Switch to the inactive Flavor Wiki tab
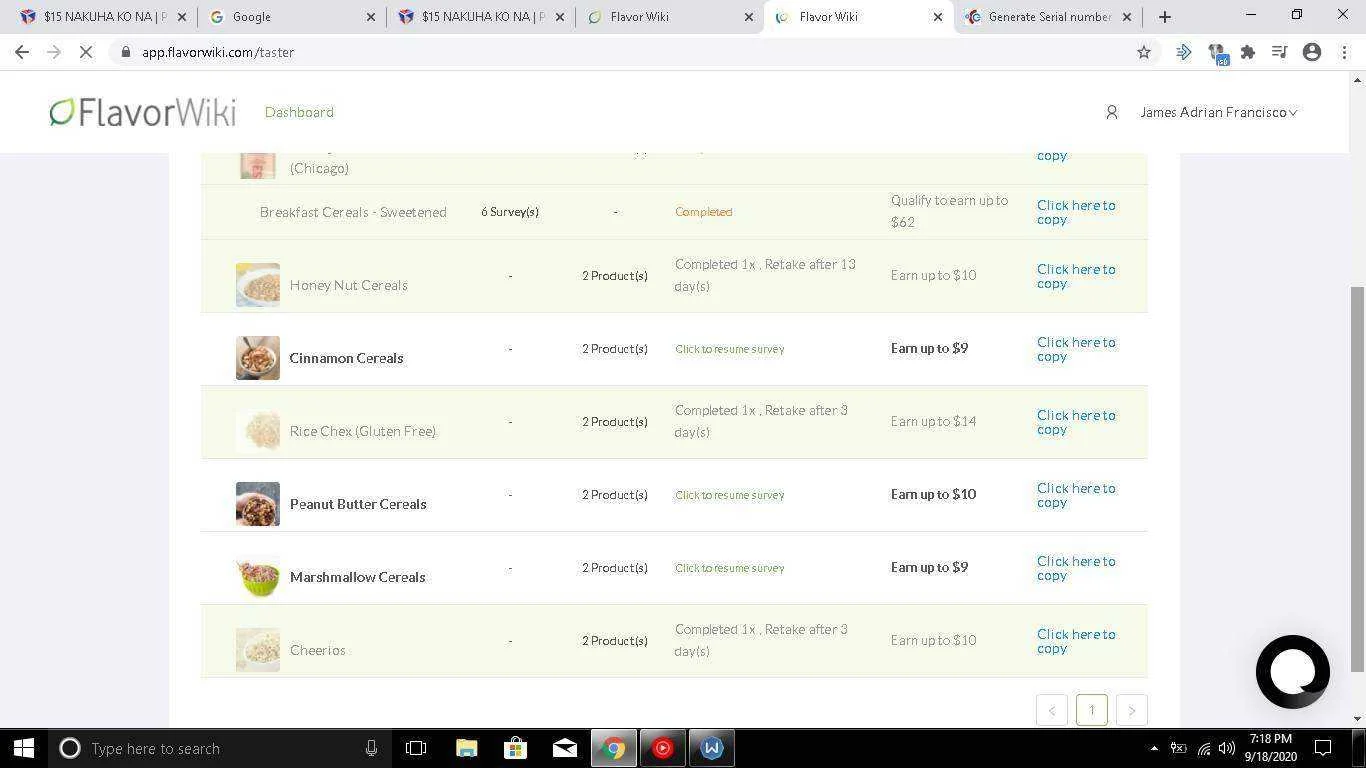1366x768 pixels. [670, 17]
